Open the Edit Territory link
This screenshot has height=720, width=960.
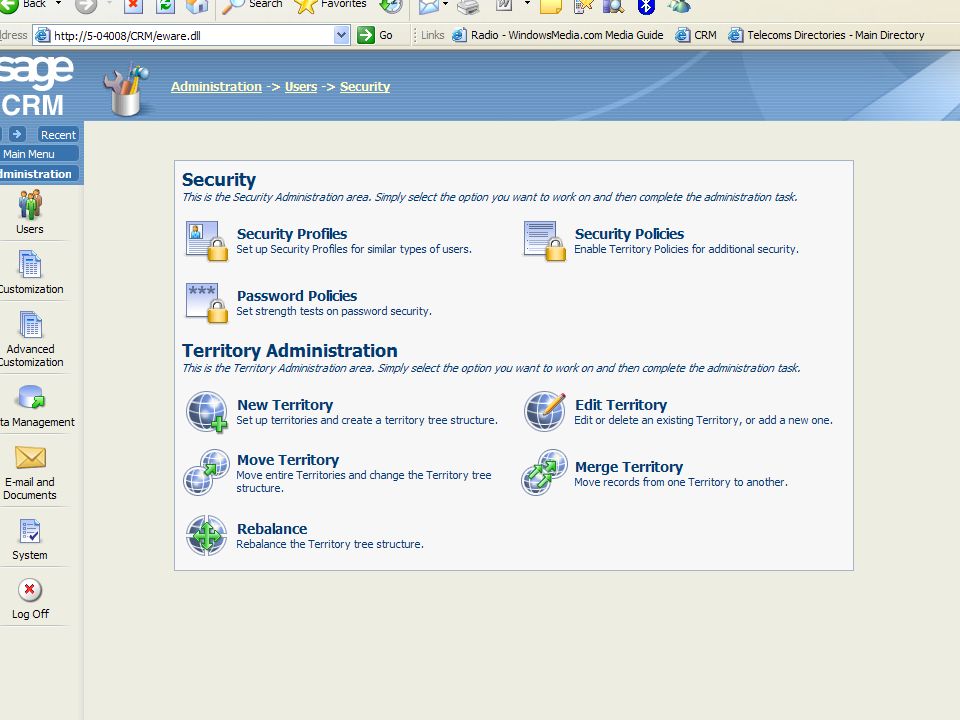pos(621,405)
